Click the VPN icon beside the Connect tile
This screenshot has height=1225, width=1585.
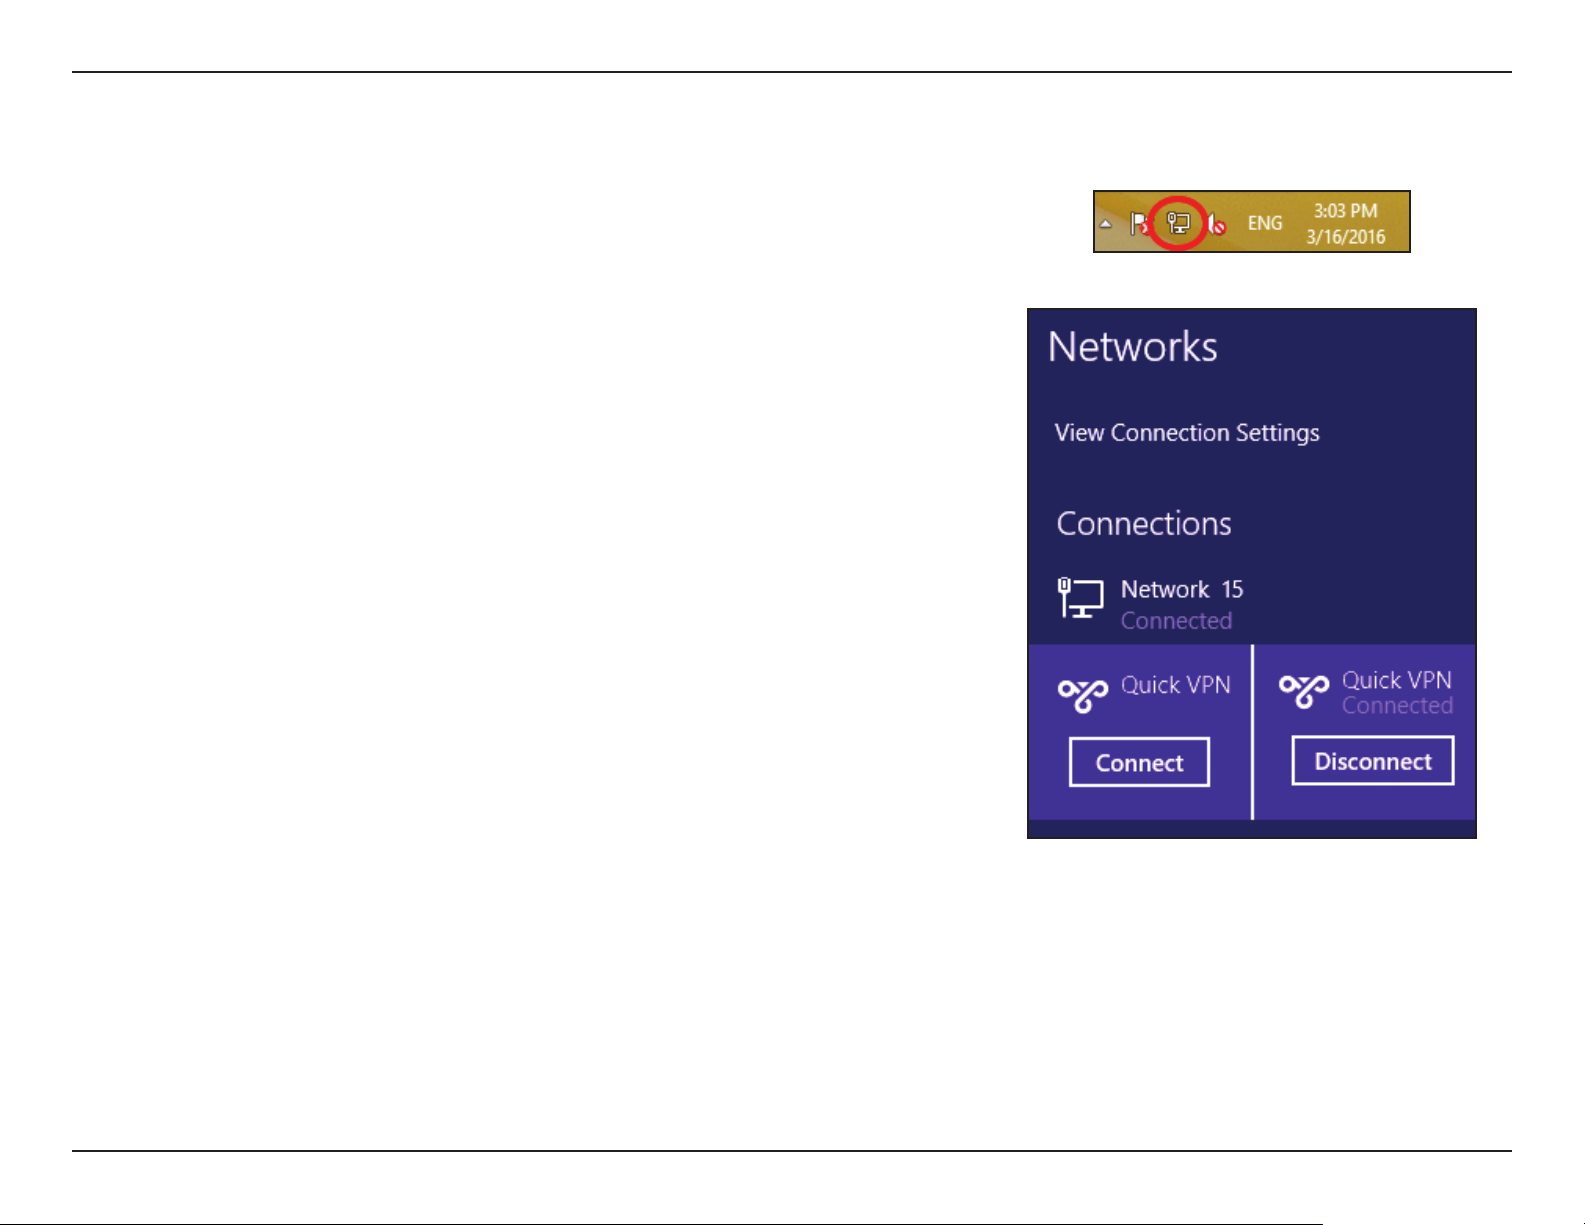[1083, 693]
